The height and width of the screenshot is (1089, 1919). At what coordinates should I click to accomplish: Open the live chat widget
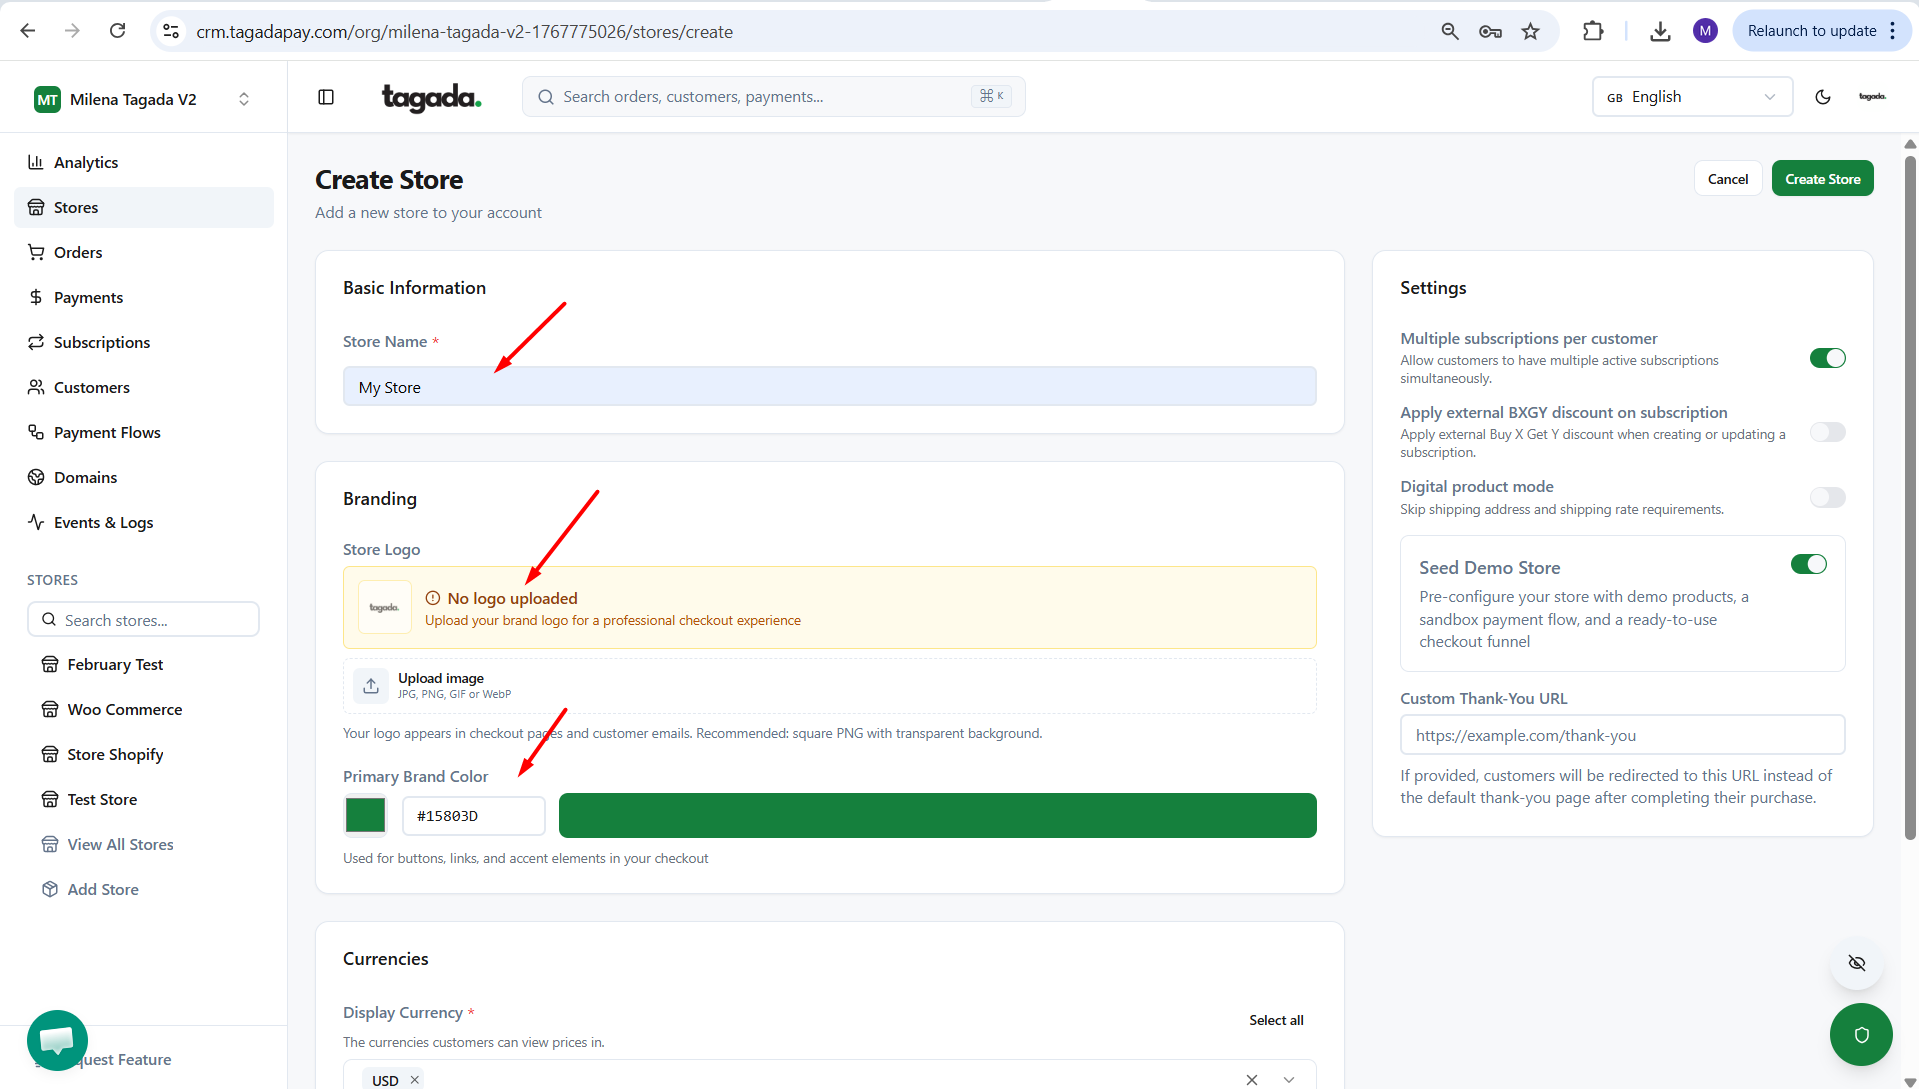click(57, 1040)
